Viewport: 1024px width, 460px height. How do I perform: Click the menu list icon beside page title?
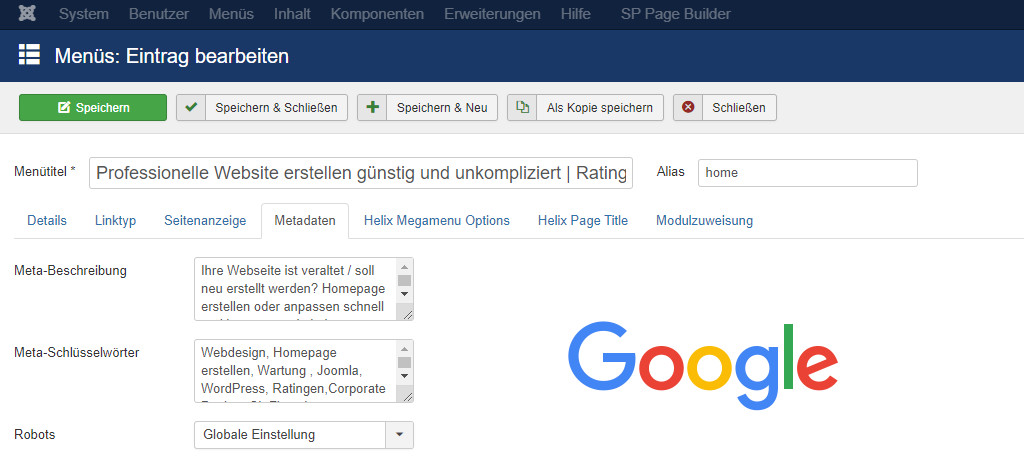[29, 56]
